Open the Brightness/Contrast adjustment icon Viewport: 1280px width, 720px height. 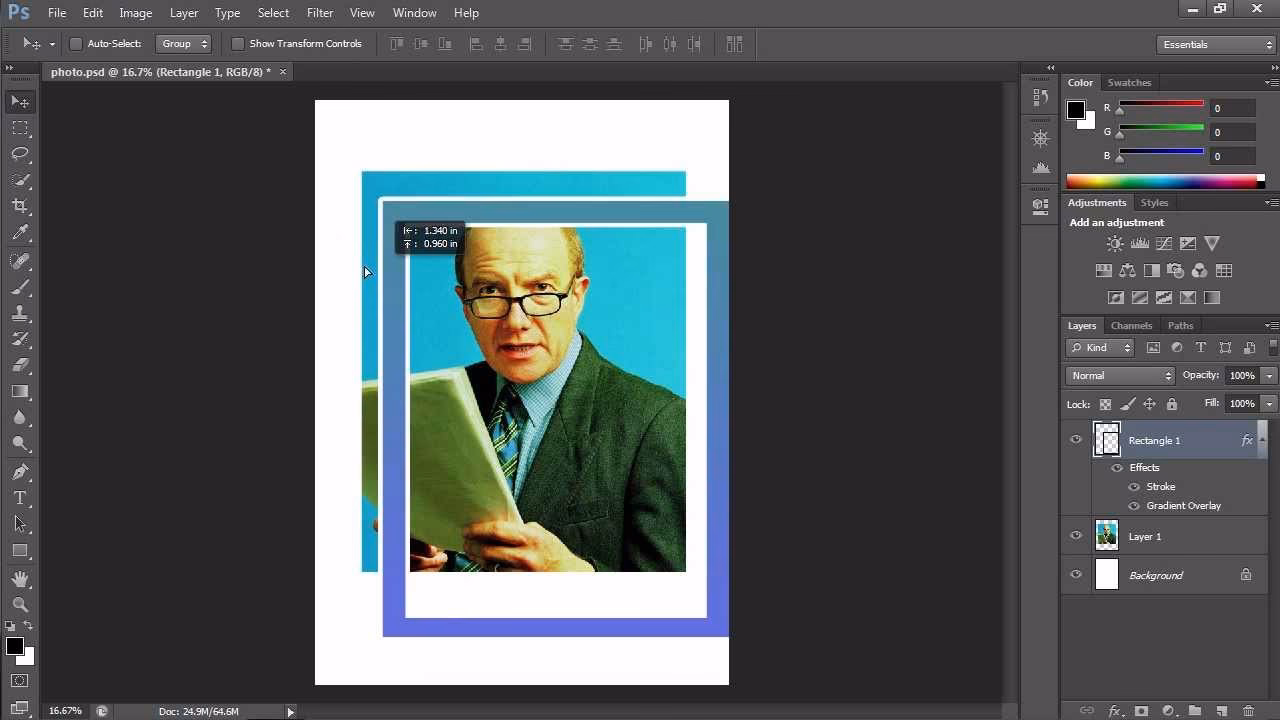1114,243
